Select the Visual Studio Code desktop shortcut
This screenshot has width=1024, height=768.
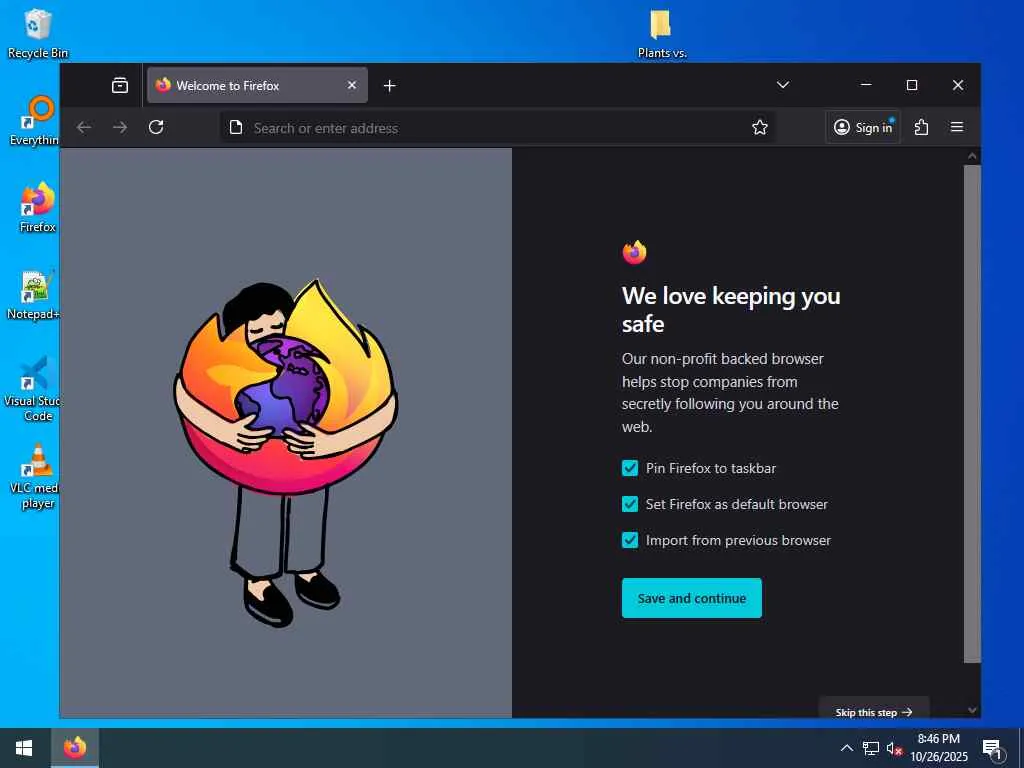[33, 389]
